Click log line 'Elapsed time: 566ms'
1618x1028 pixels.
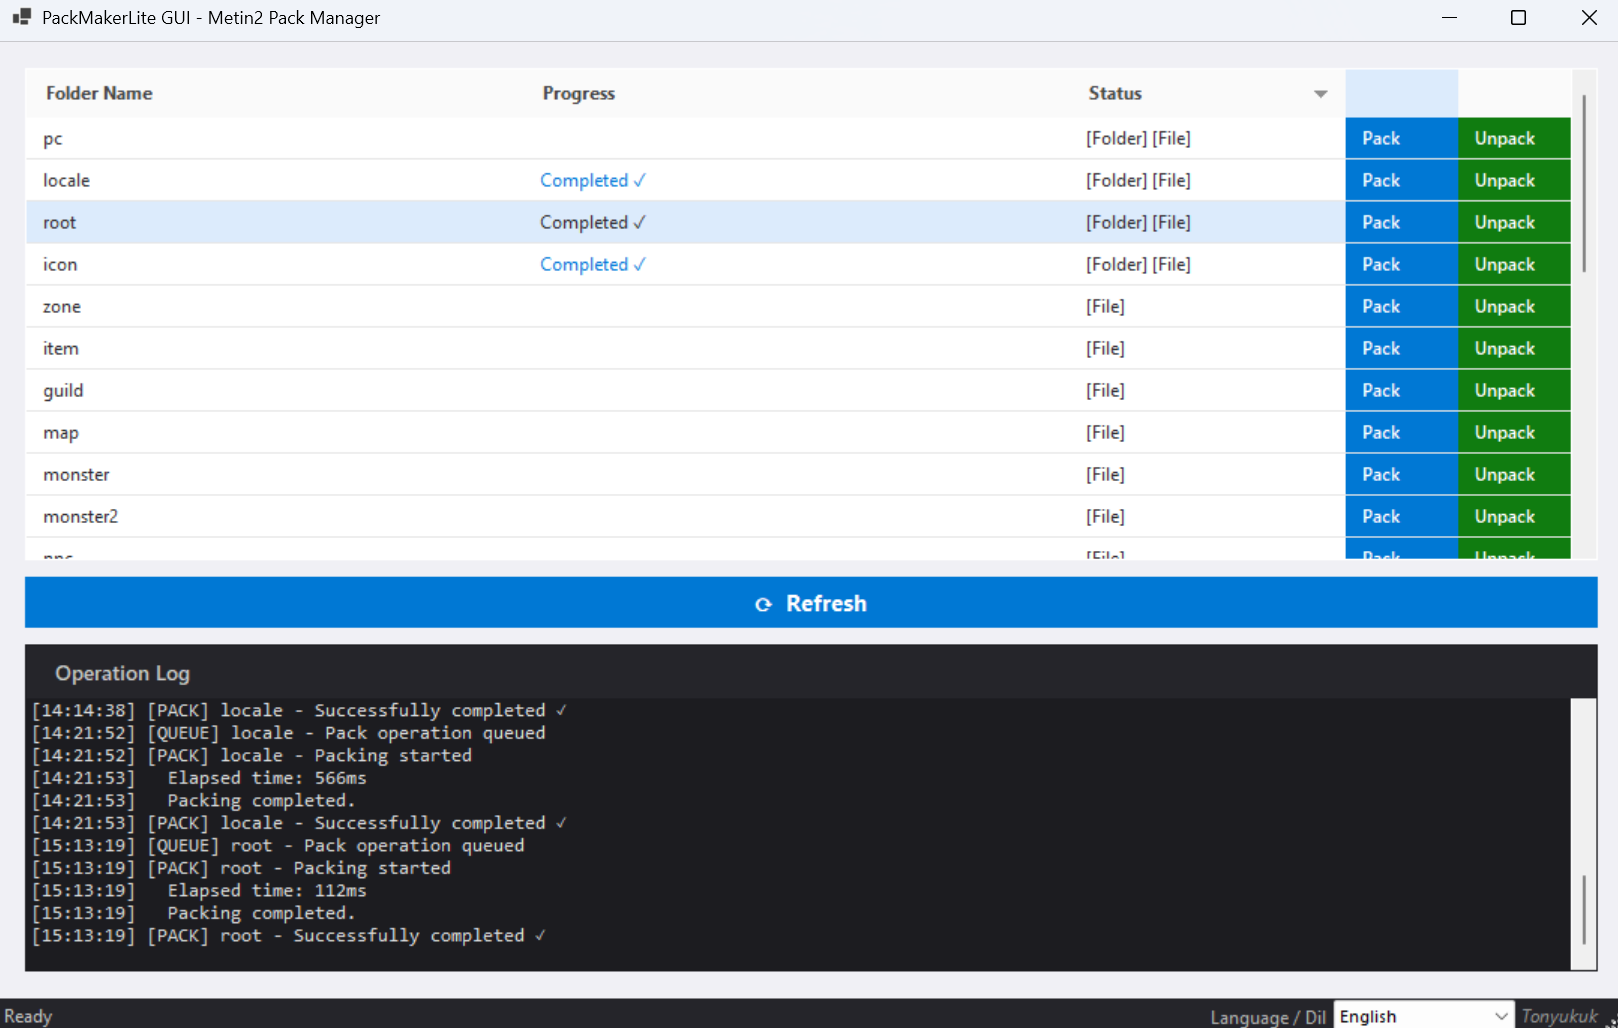tap(267, 778)
